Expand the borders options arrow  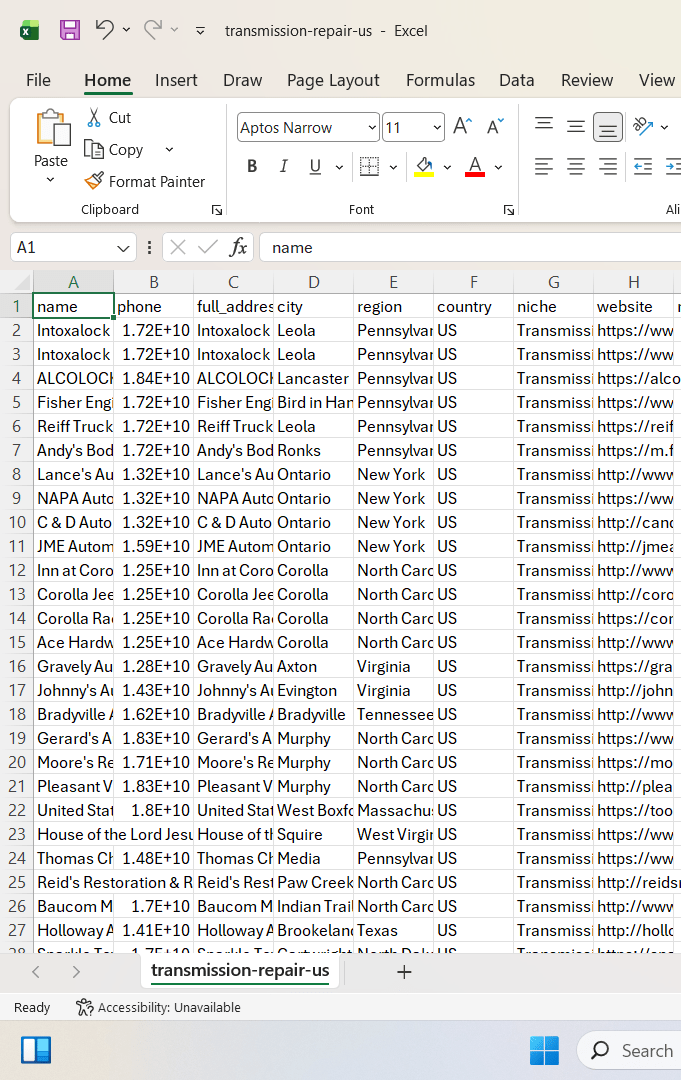pyautogui.click(x=393, y=167)
